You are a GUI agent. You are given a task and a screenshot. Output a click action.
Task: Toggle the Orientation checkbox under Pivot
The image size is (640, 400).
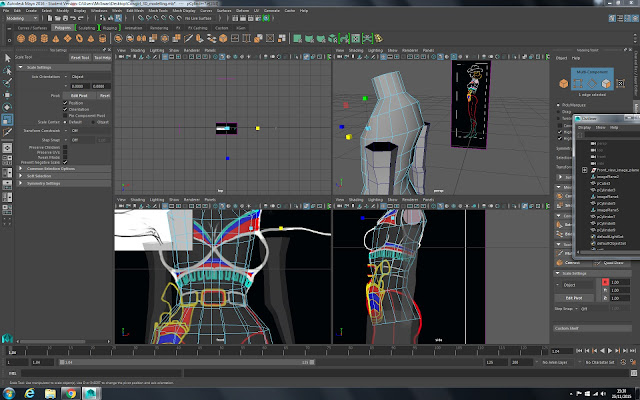(66, 109)
